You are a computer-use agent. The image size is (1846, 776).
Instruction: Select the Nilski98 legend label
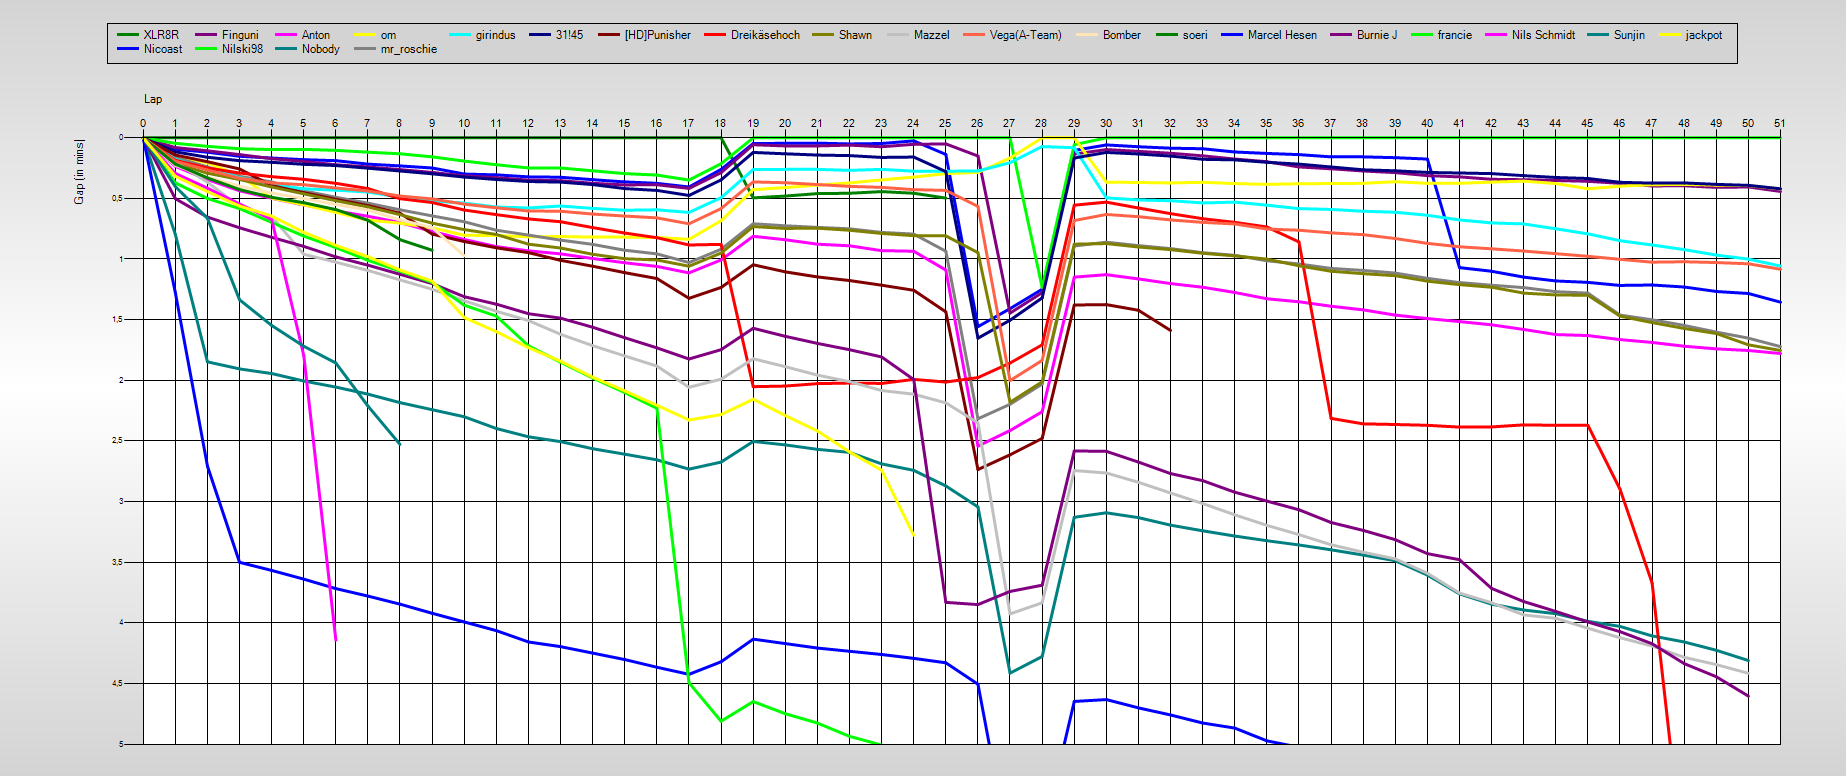(x=242, y=49)
